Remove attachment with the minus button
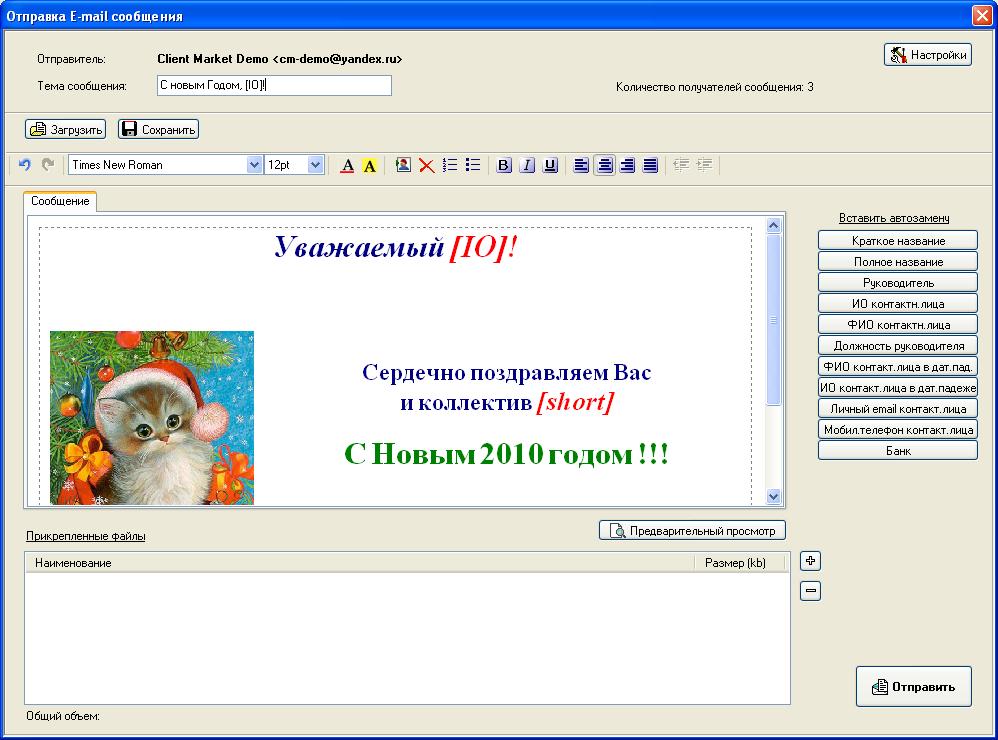 (810, 590)
